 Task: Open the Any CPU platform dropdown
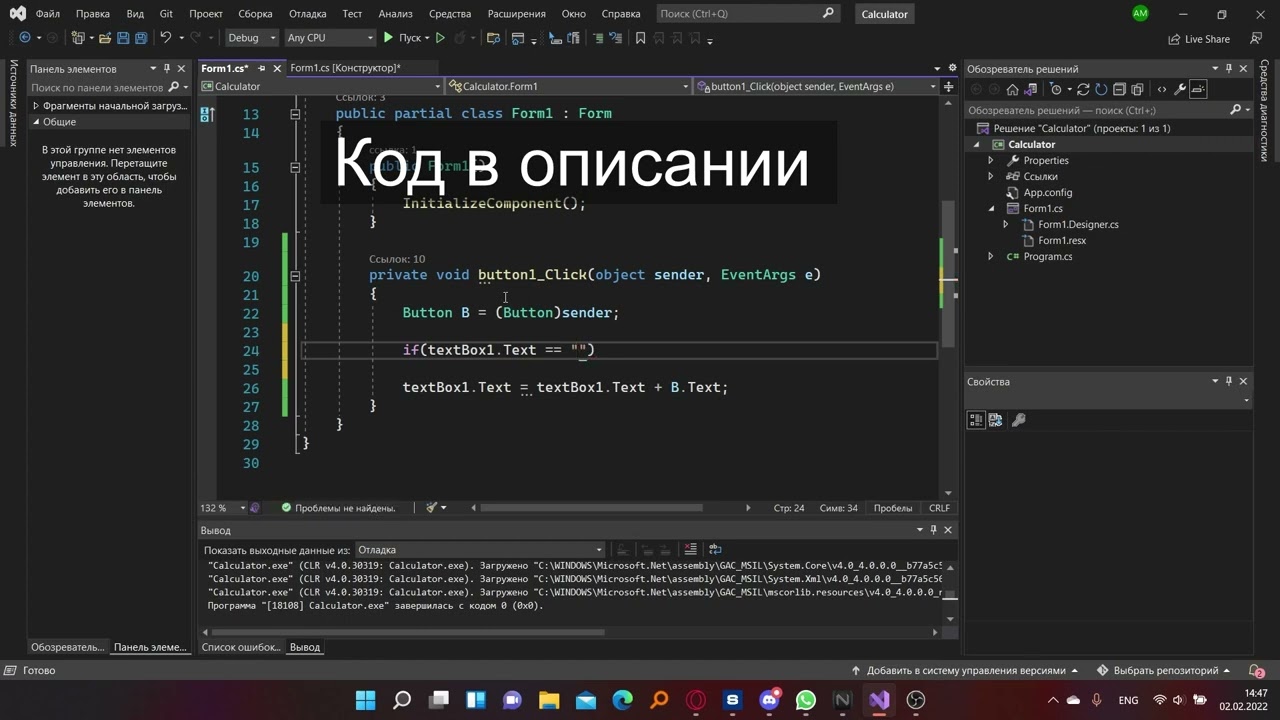330,38
